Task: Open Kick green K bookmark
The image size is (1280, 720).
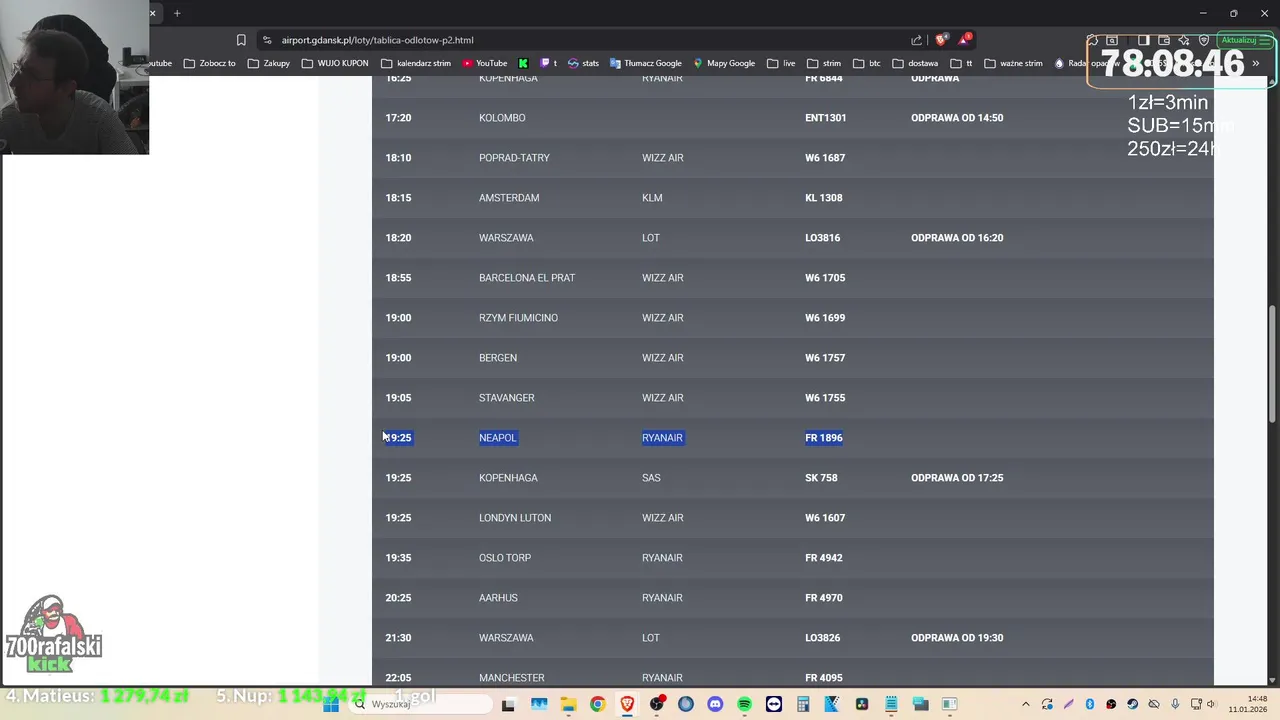Action: pos(522,63)
